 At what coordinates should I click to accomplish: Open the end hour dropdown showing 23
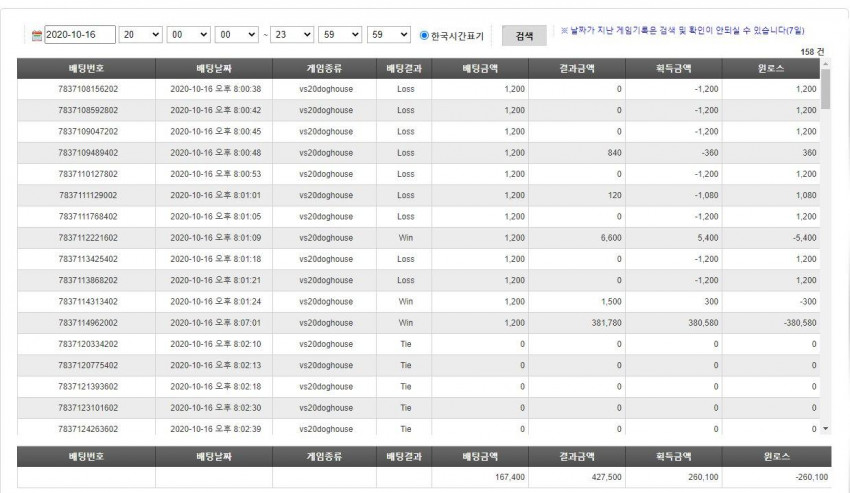(292, 35)
